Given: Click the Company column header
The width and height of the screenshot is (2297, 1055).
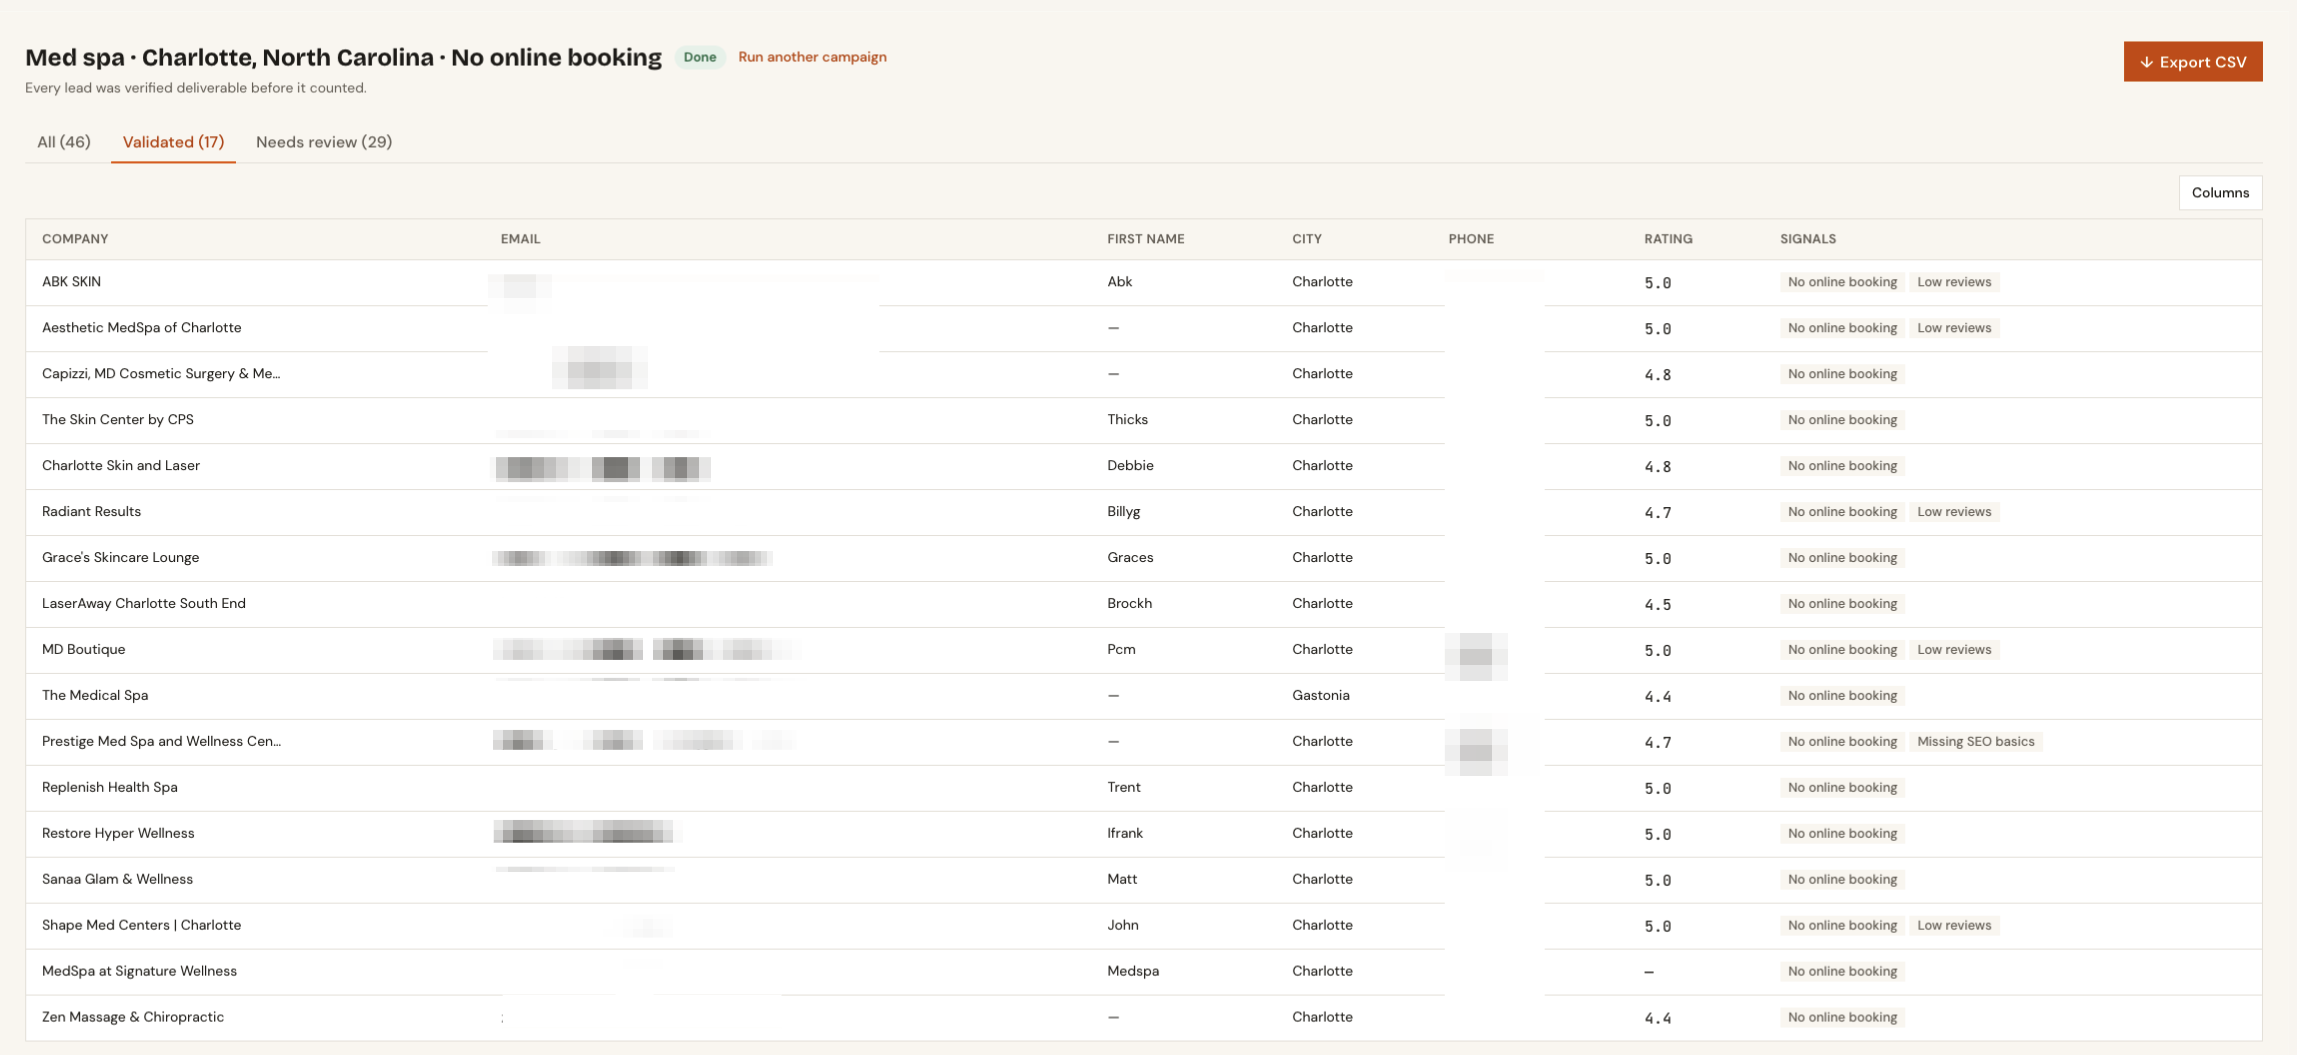Looking at the screenshot, I should click(75, 239).
